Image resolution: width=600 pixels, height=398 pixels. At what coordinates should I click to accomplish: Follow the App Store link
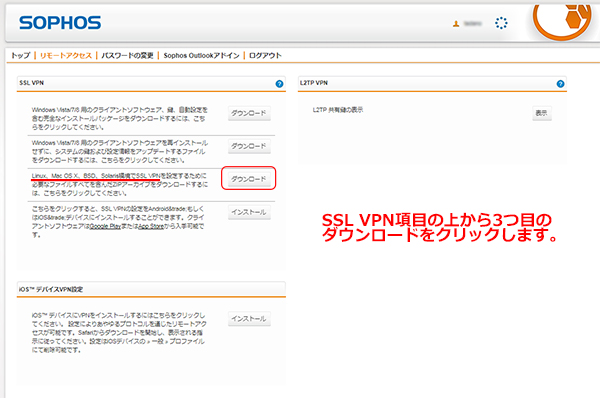click(x=151, y=227)
